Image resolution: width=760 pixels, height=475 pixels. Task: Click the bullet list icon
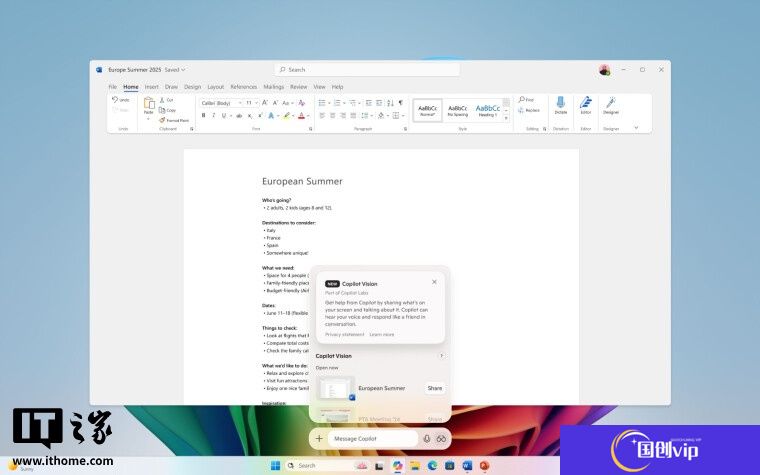(322, 103)
